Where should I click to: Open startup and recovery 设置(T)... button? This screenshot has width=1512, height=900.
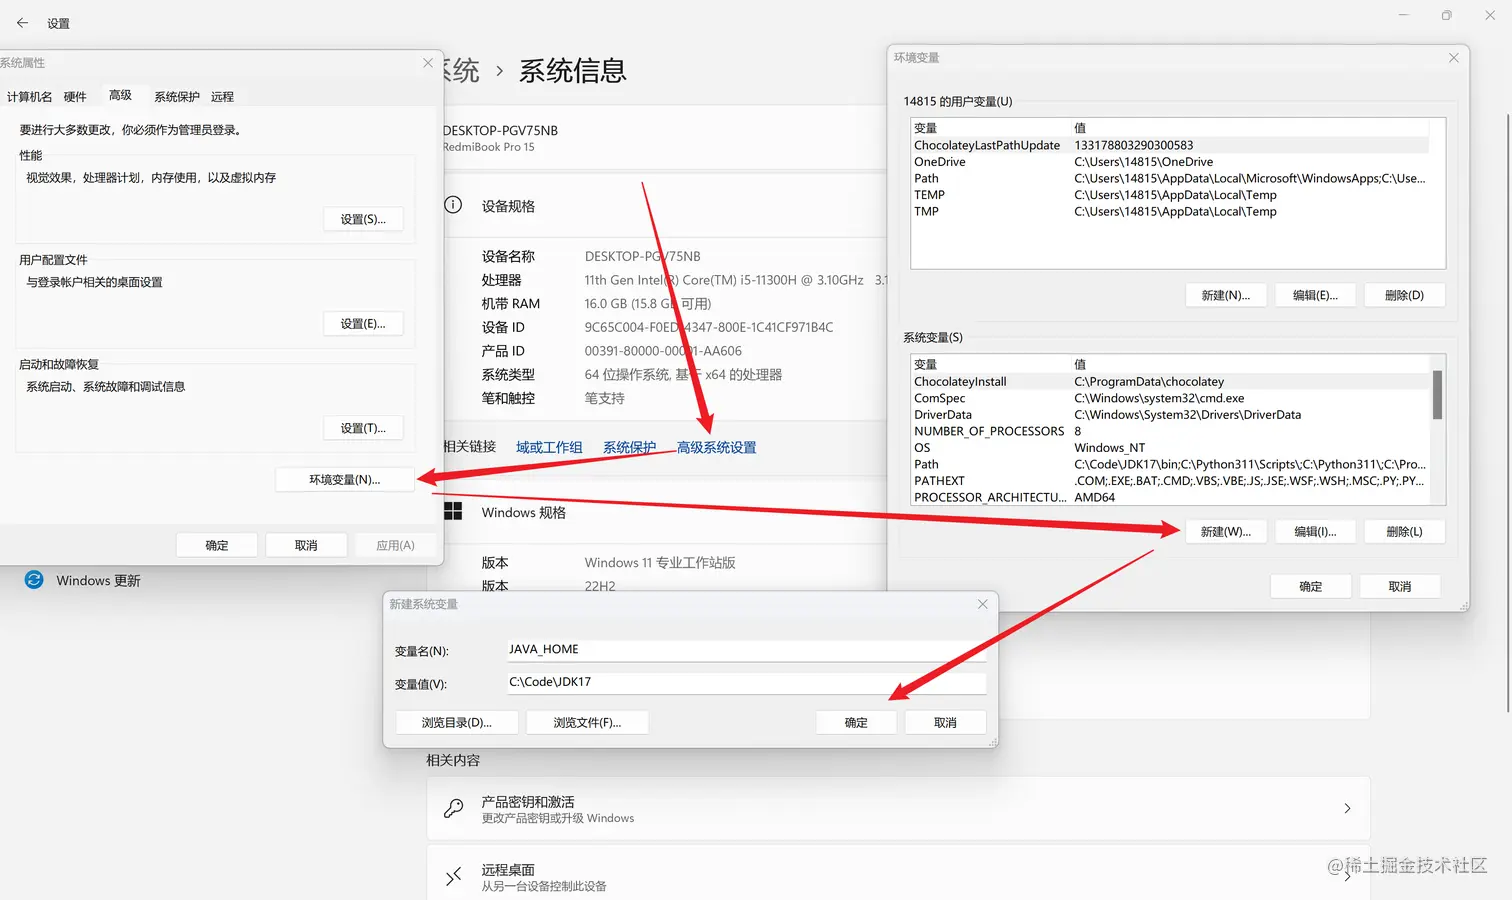pos(363,428)
